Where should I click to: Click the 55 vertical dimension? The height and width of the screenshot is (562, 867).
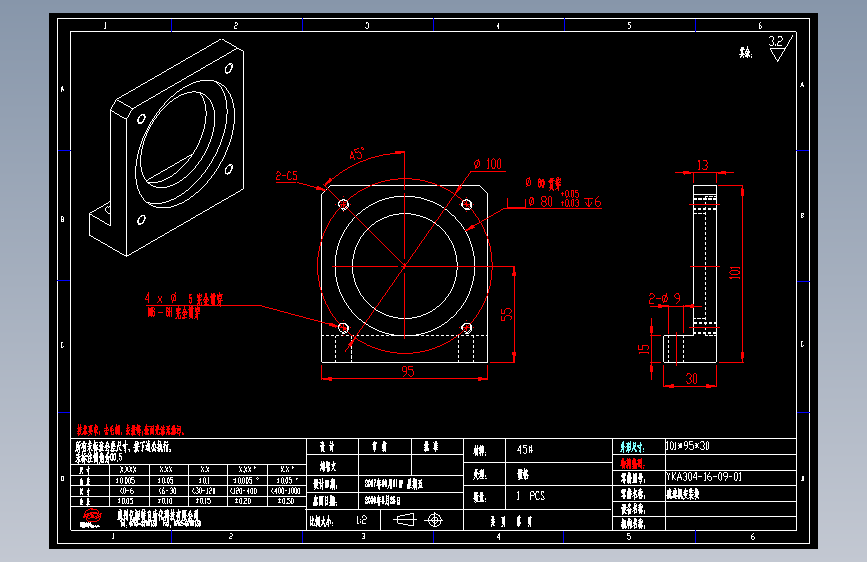[506, 314]
